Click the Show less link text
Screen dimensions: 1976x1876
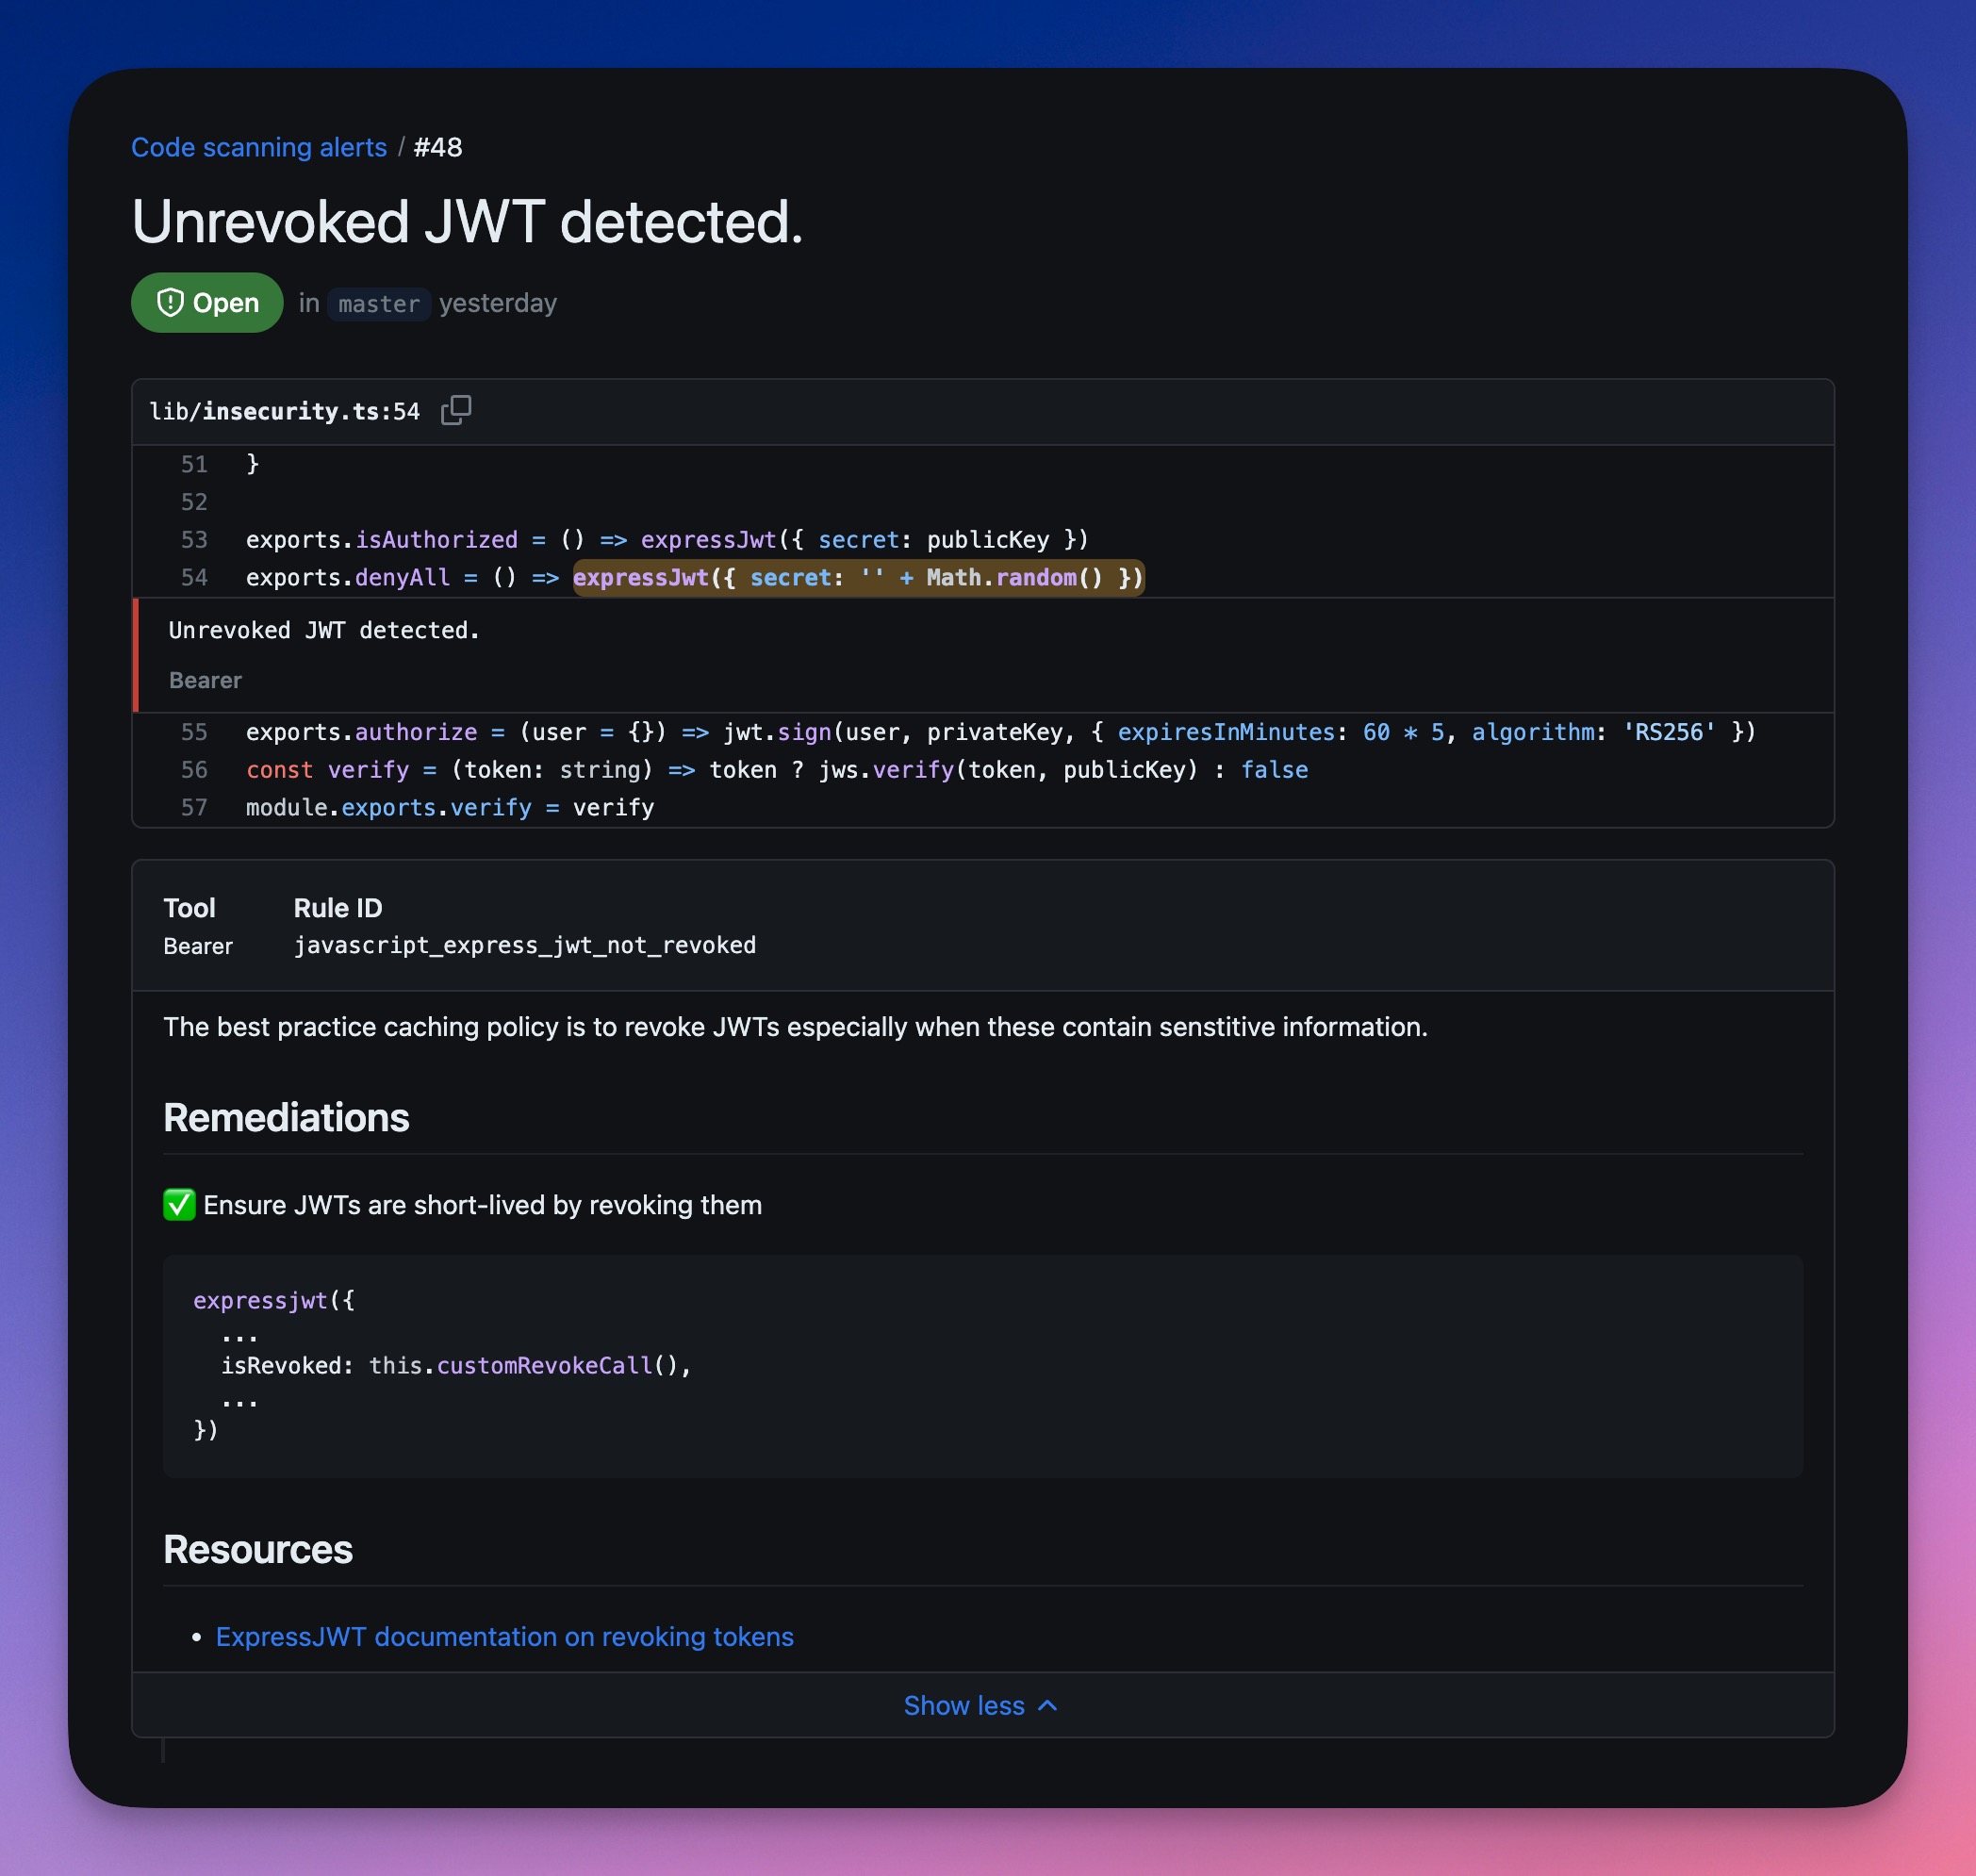(963, 1705)
